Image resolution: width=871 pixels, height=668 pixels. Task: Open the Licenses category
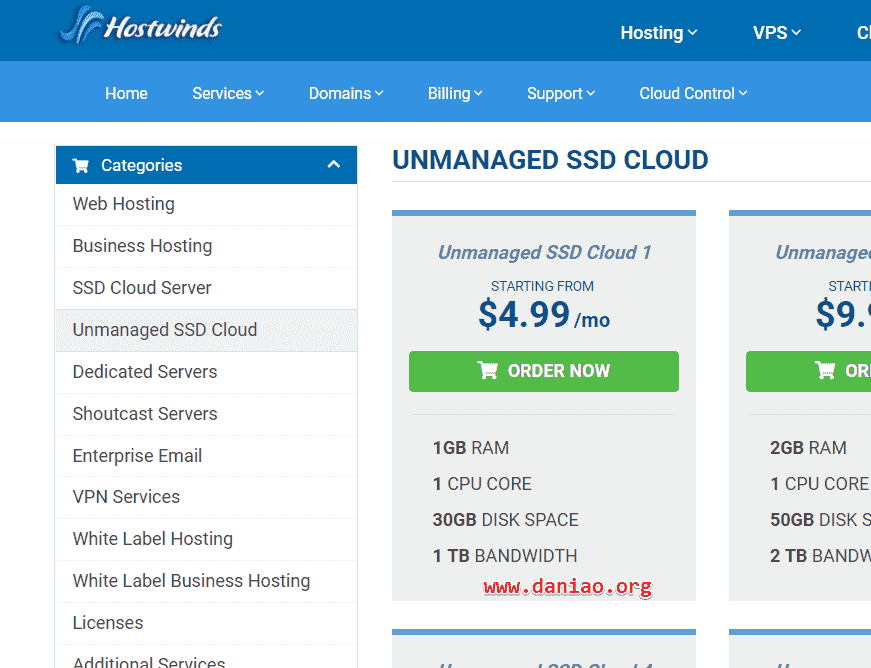pyautogui.click(x=206, y=624)
